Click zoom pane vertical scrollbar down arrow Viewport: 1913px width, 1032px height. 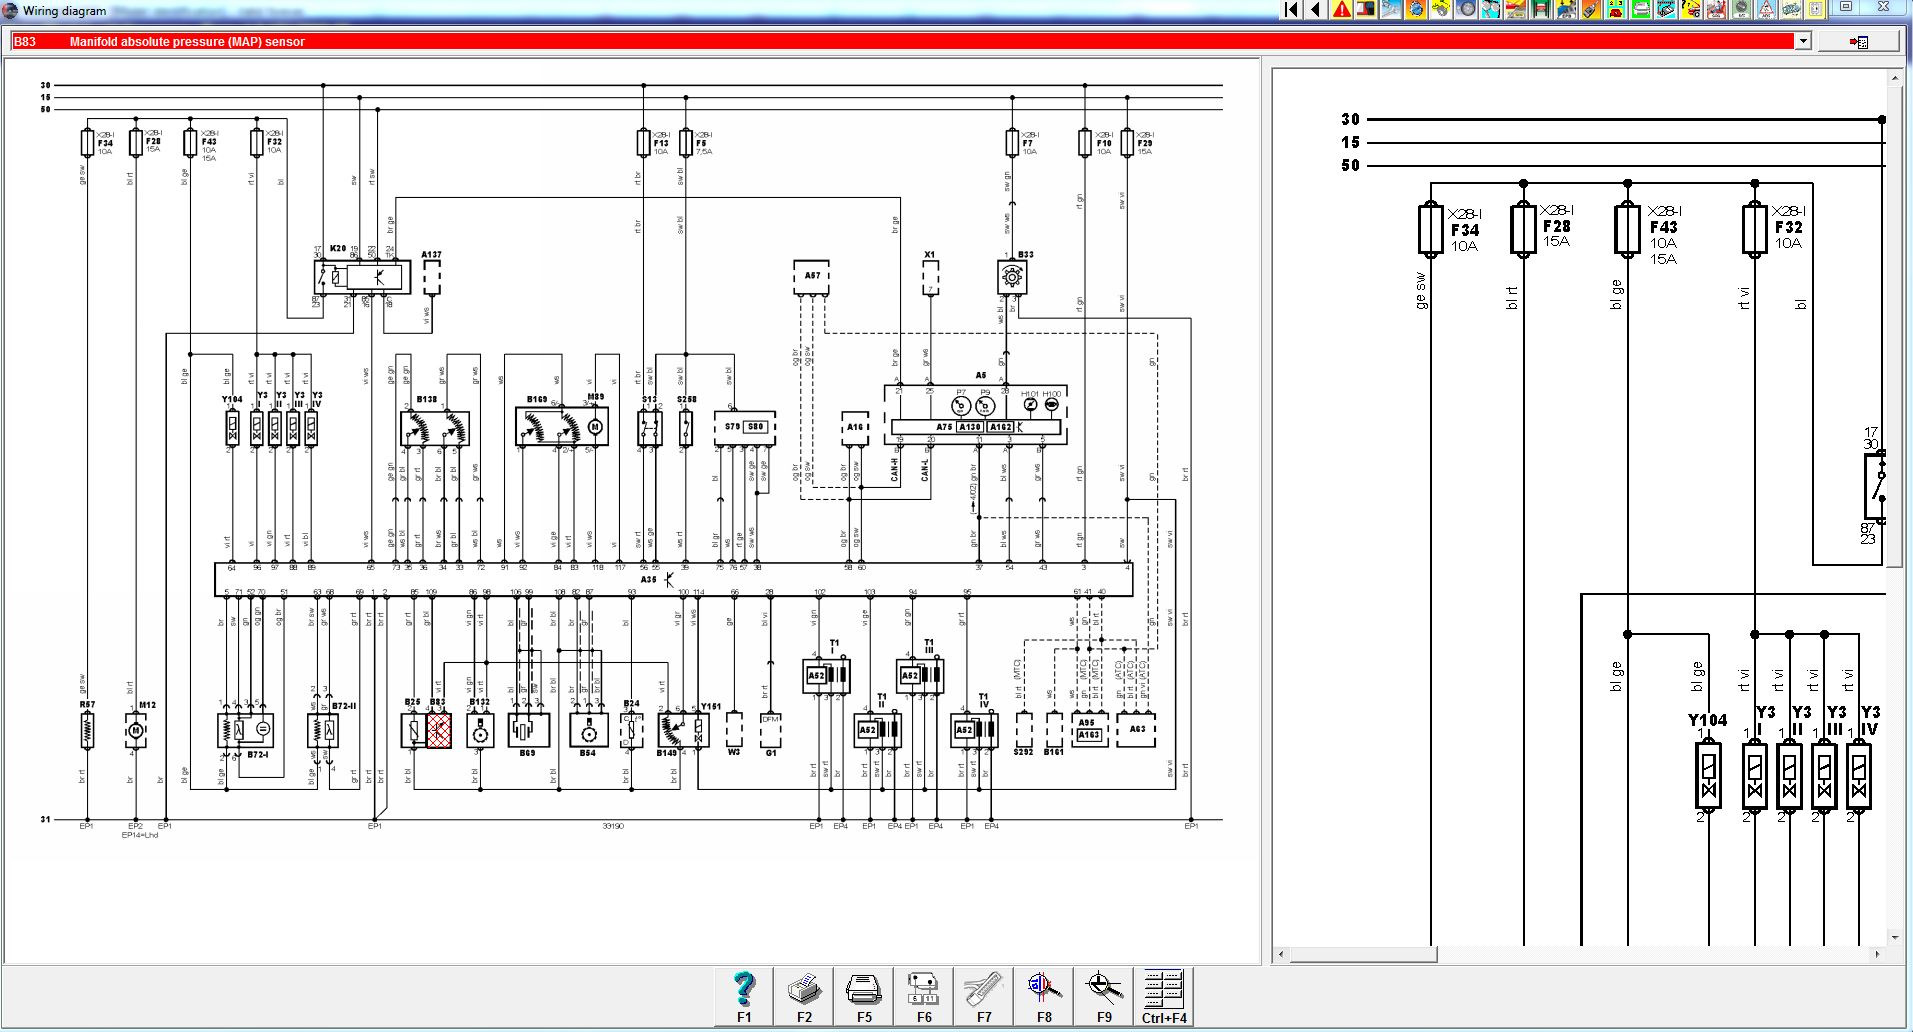[1895, 938]
